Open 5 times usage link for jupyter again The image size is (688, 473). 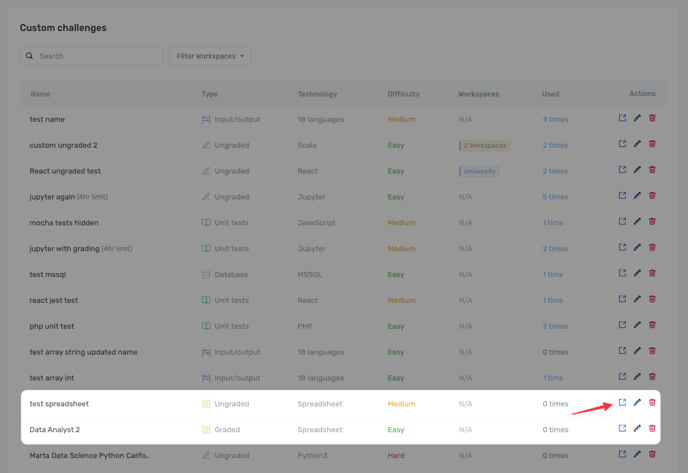(555, 197)
